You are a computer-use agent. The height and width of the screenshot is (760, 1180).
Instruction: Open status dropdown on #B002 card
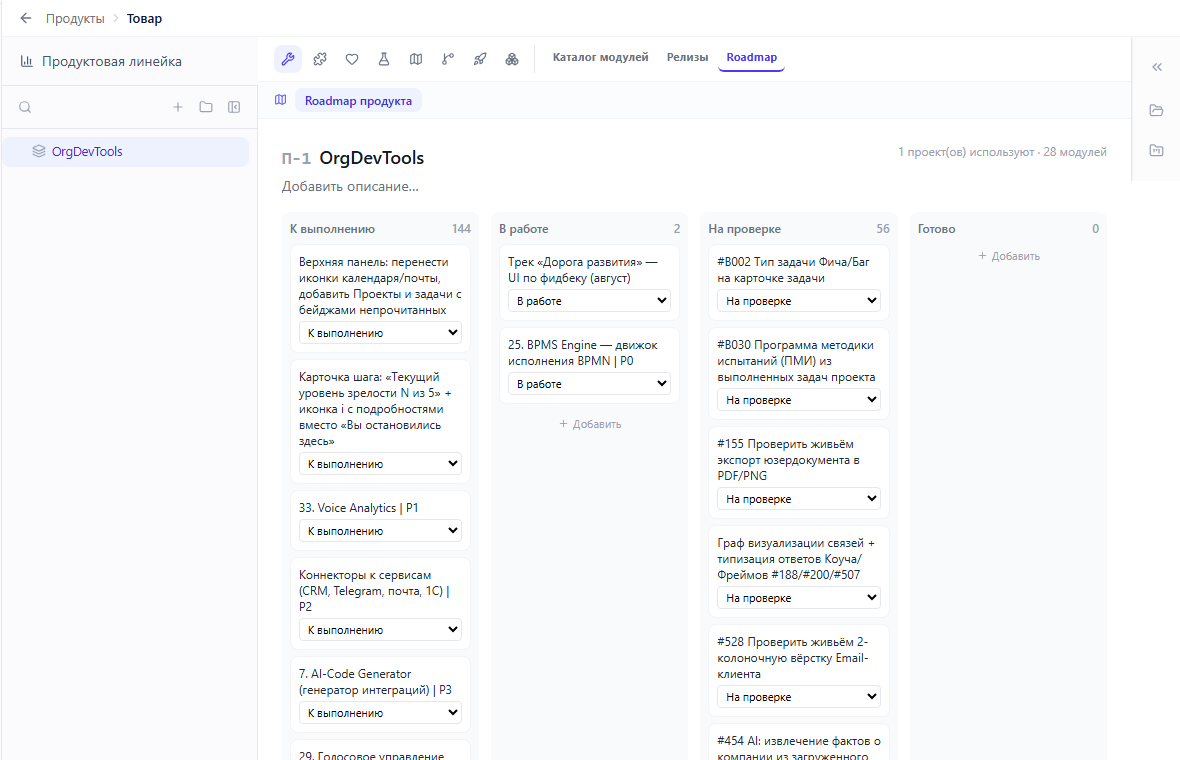[x=798, y=301]
